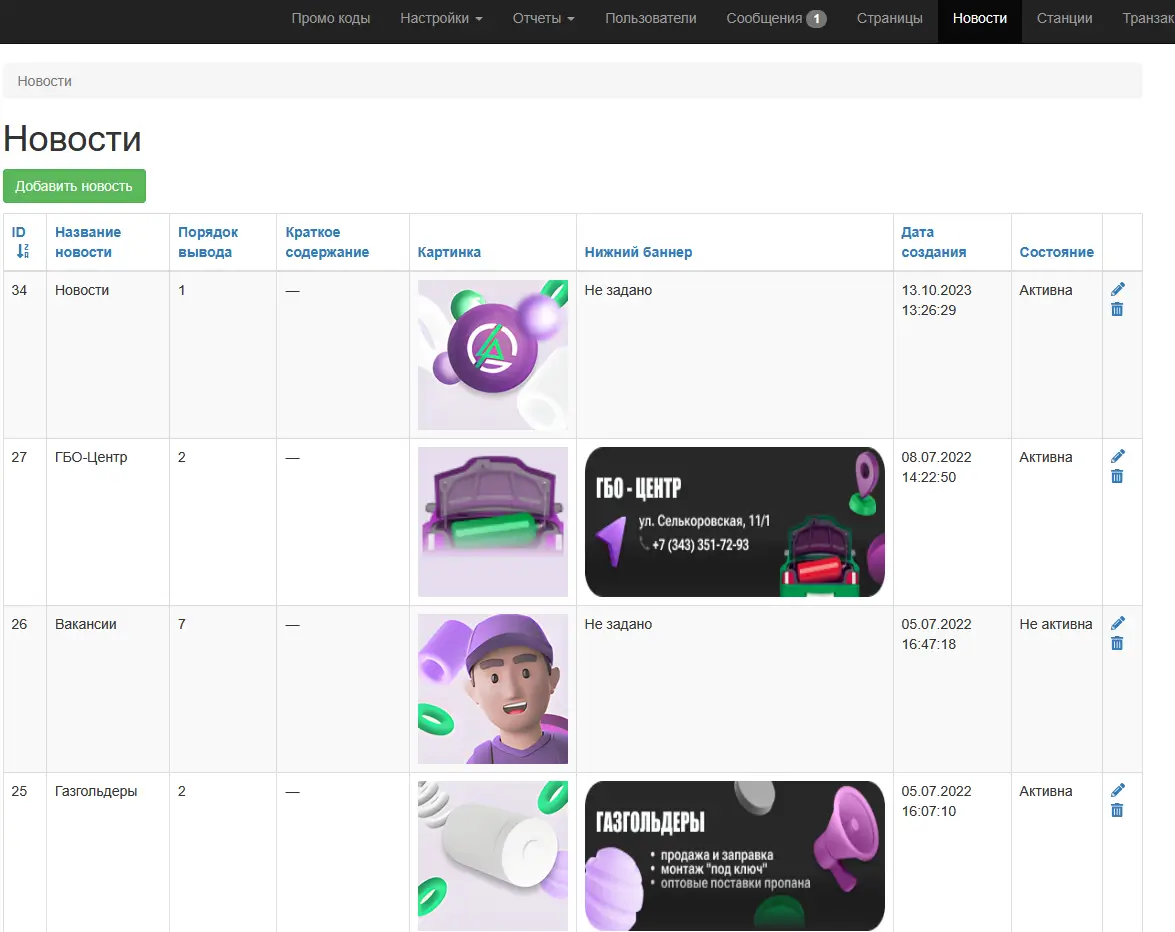Edit the Газгольдеры entry pencil icon
Viewport: 1175px width, 932px height.
point(1117,790)
